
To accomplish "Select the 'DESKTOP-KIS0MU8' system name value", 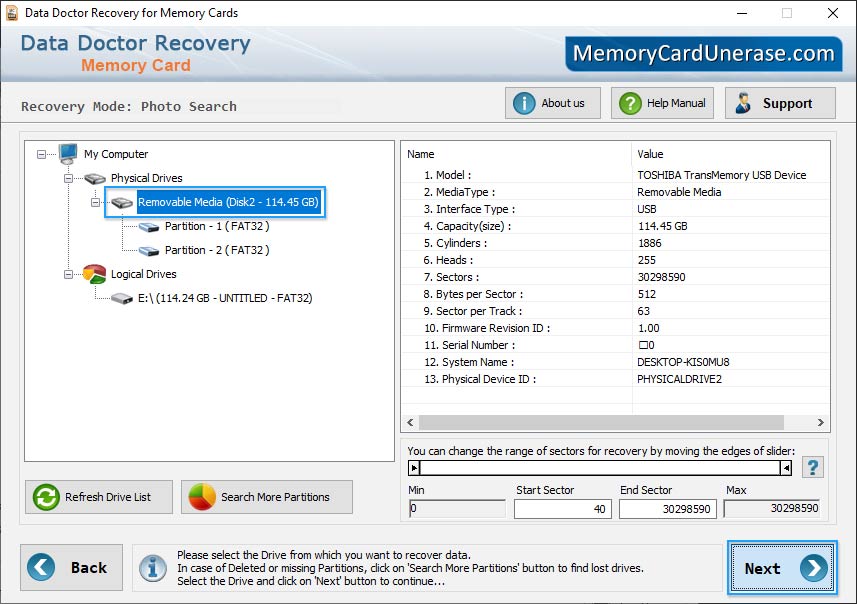I will pos(683,362).
